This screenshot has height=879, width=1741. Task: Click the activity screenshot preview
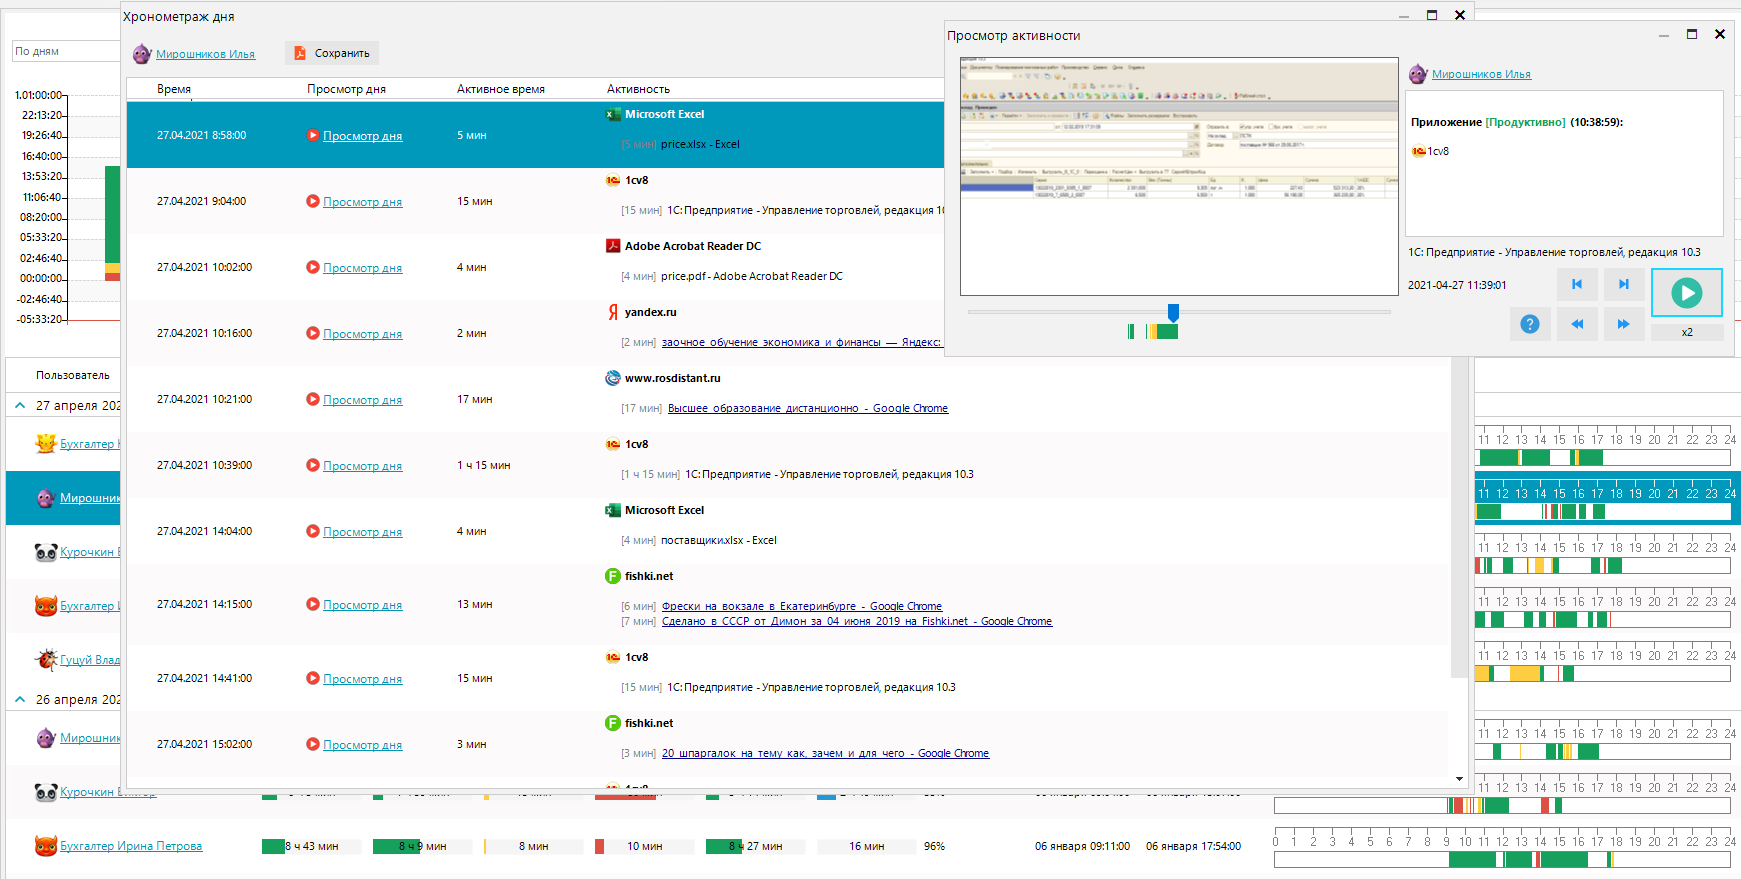(1179, 176)
